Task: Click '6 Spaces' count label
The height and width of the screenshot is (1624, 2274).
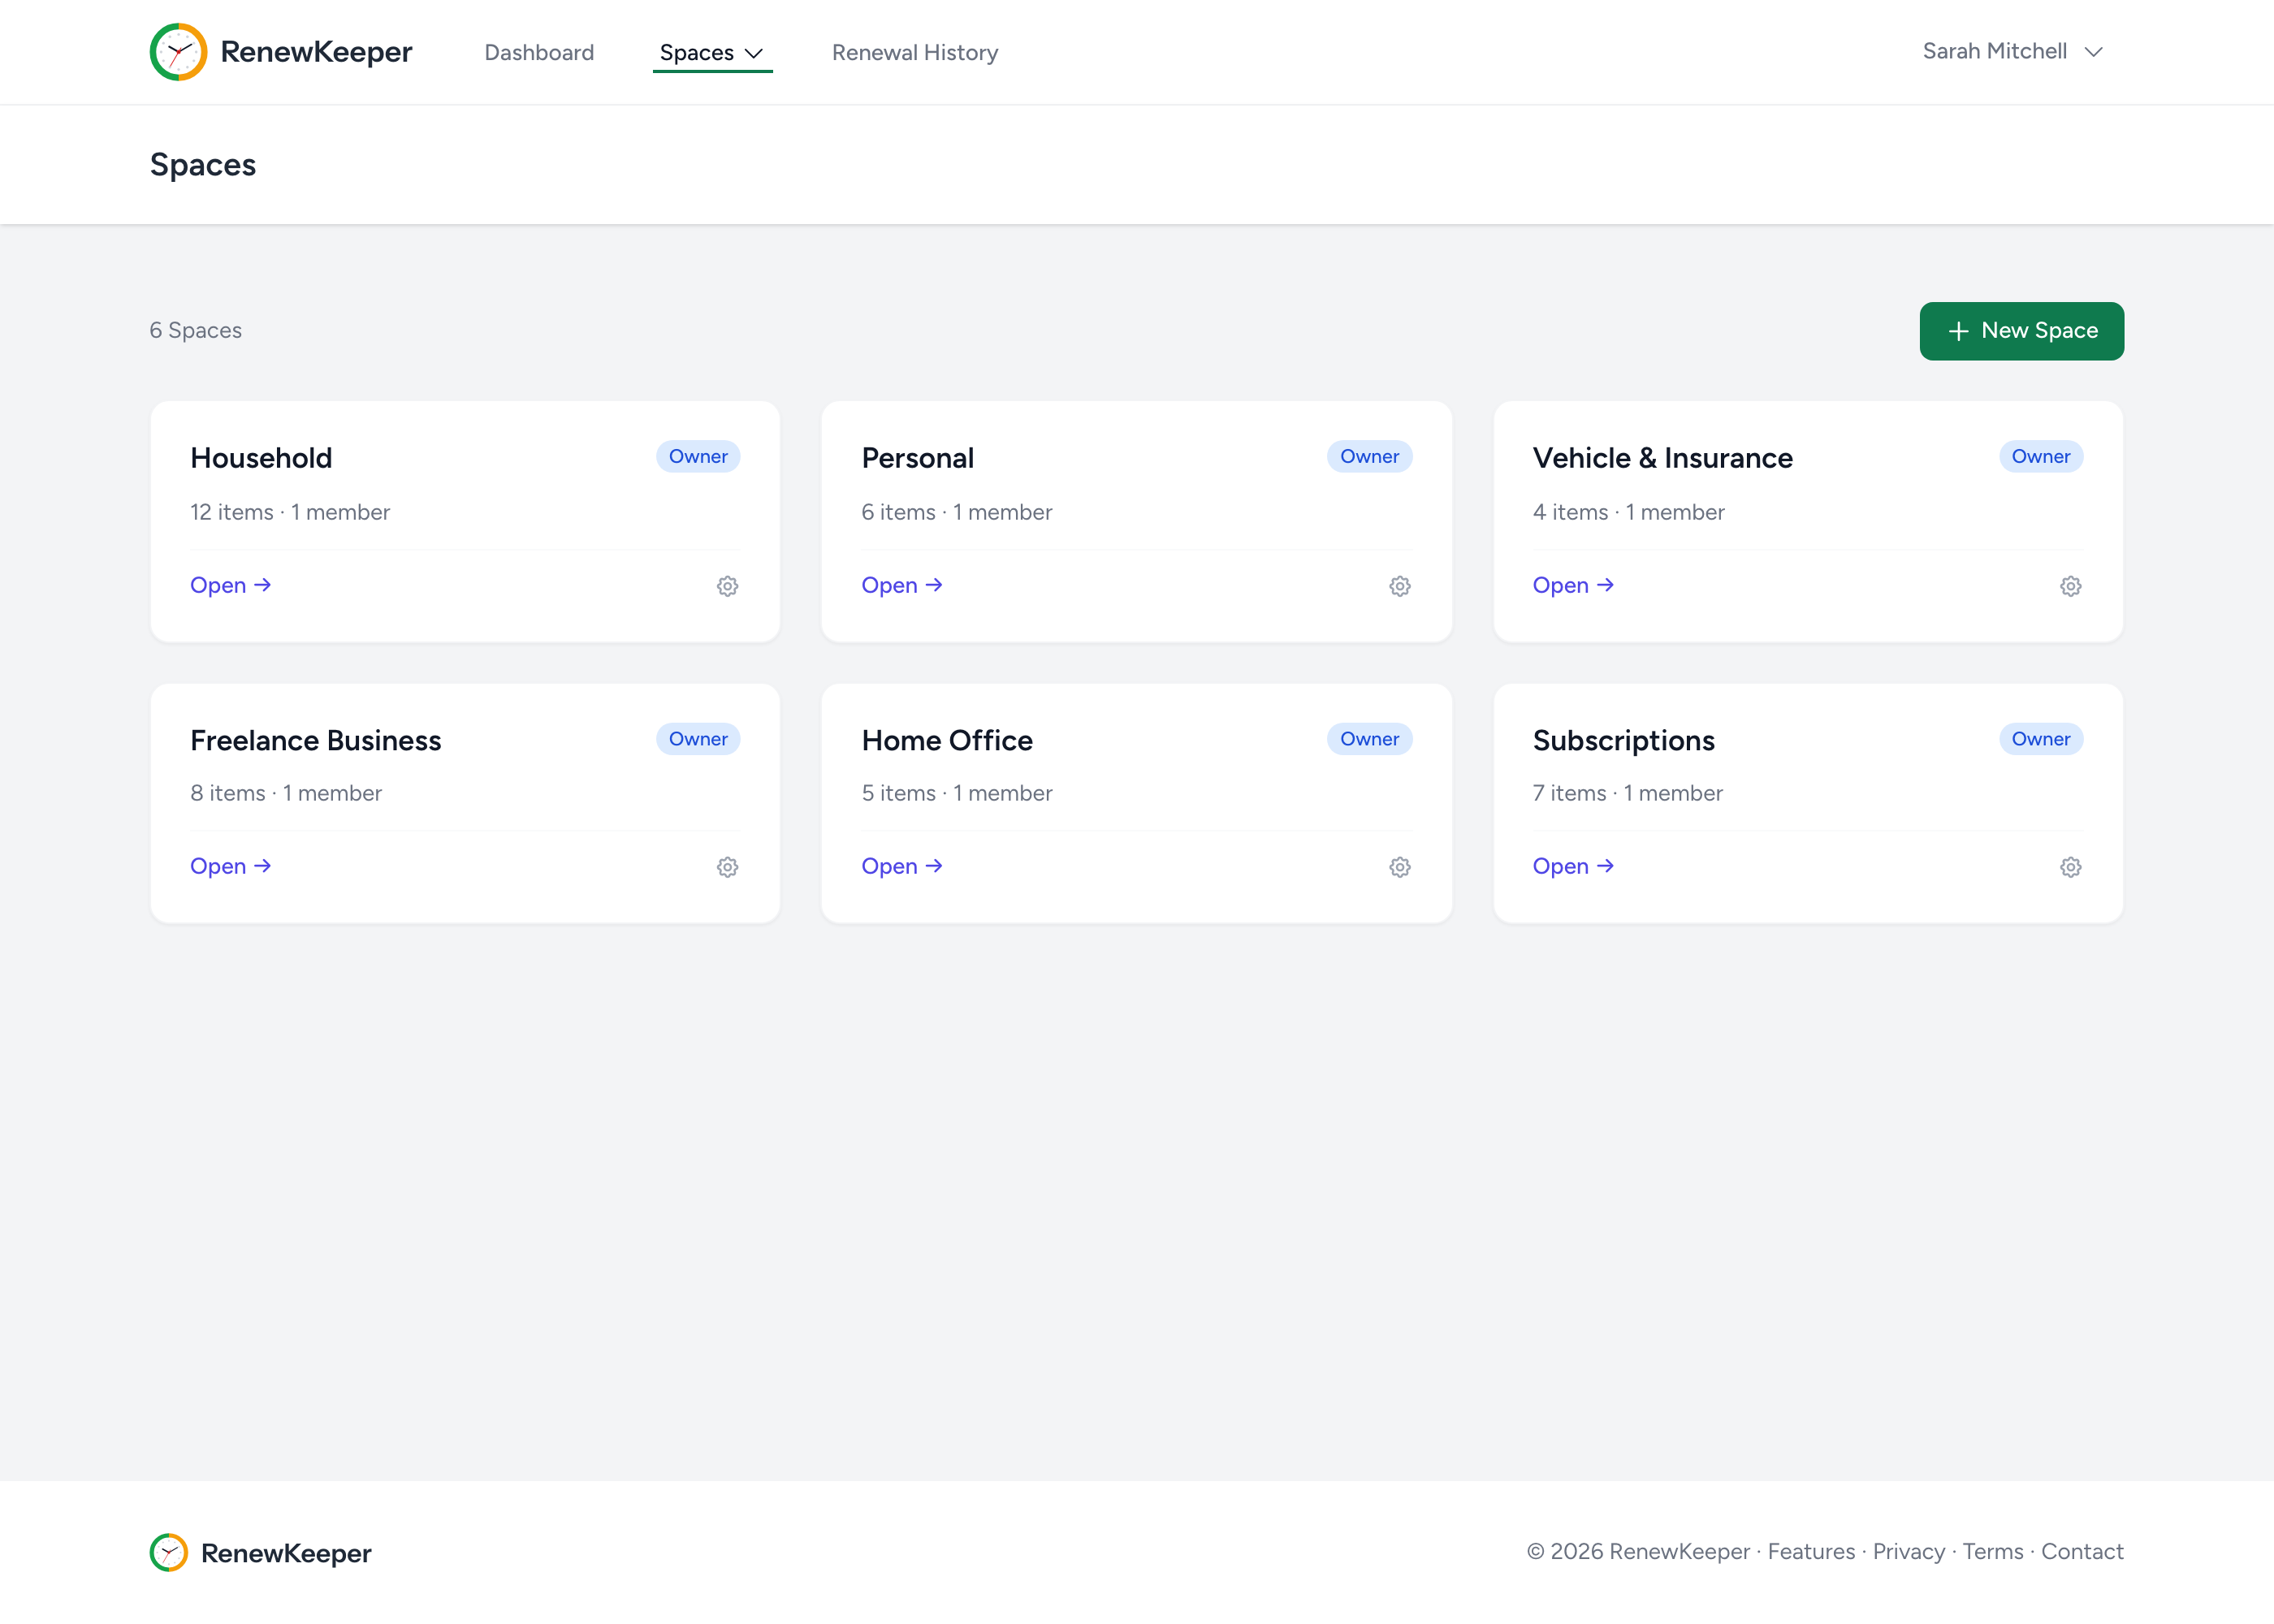Action: pos(196,330)
